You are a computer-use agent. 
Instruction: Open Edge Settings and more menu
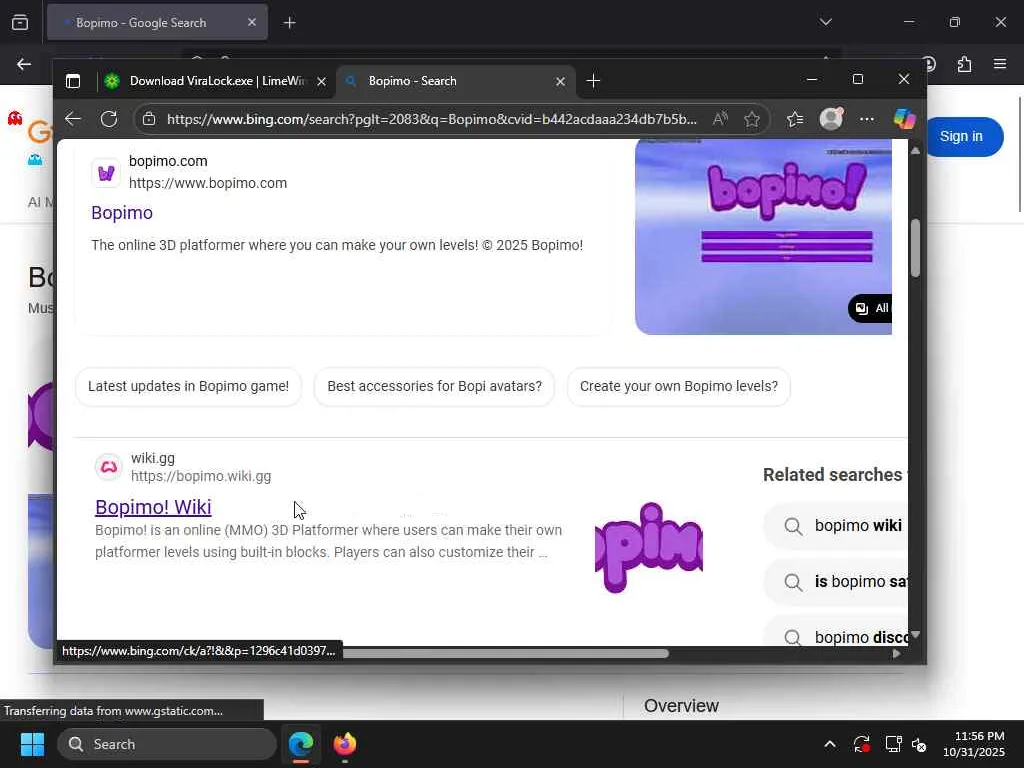point(867,119)
